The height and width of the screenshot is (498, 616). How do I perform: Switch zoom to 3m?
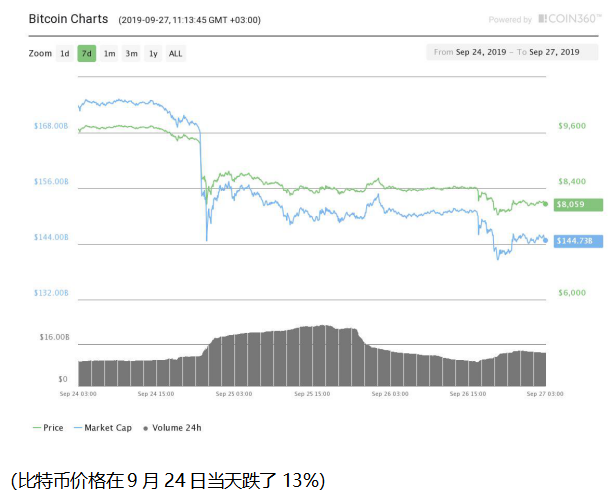131,53
